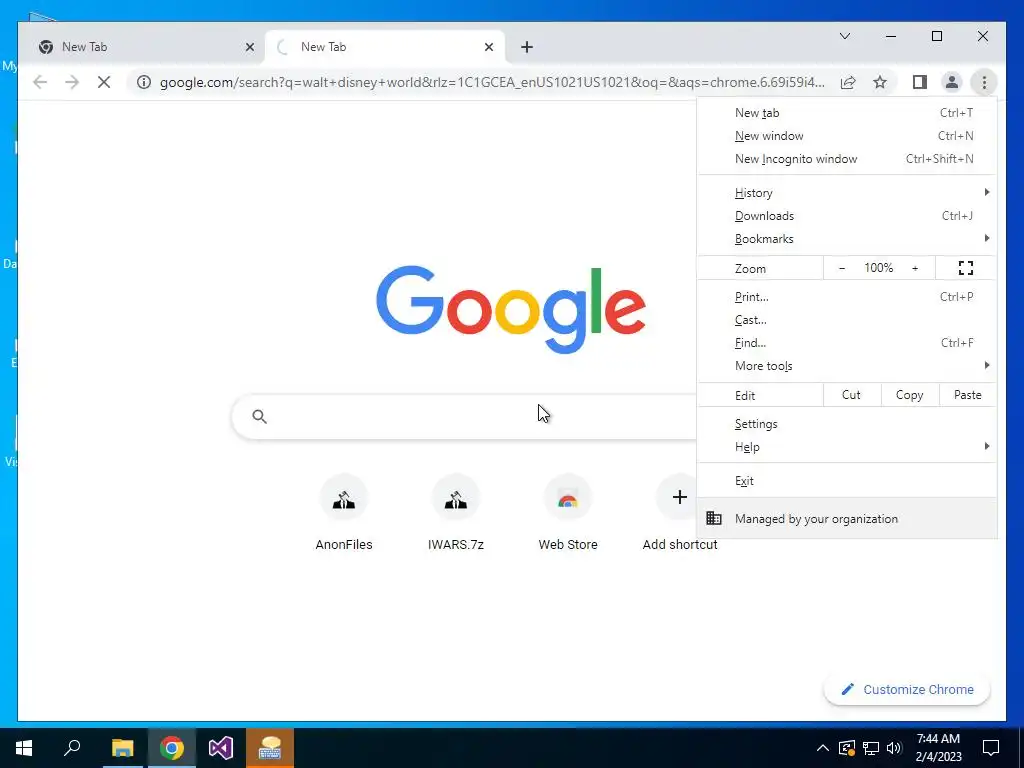
Task: Click the Google search box
Action: pos(464,417)
